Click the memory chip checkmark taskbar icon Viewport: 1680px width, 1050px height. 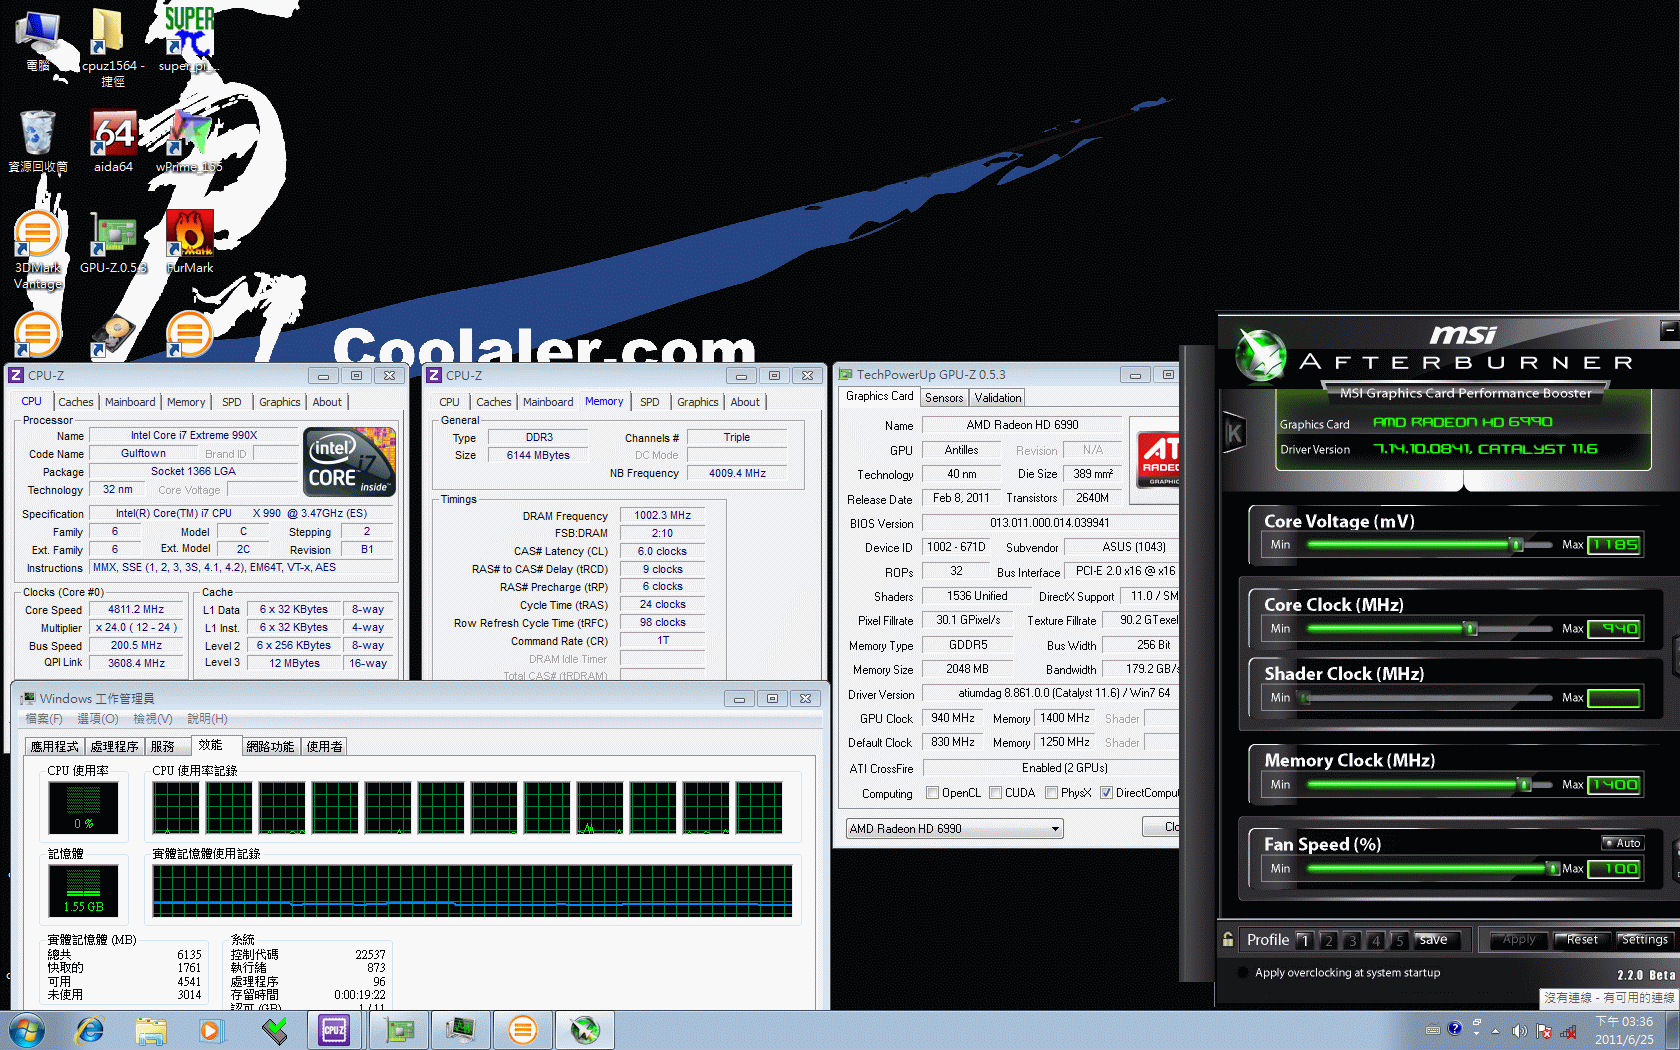pyautogui.click(x=274, y=1030)
